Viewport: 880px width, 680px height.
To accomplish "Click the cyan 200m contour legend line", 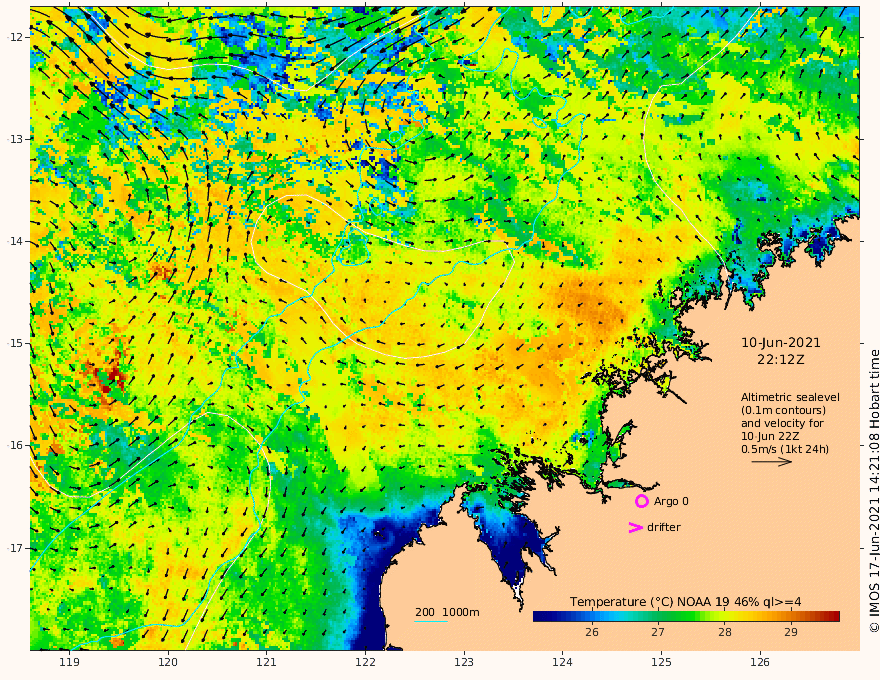I will tap(431, 621).
